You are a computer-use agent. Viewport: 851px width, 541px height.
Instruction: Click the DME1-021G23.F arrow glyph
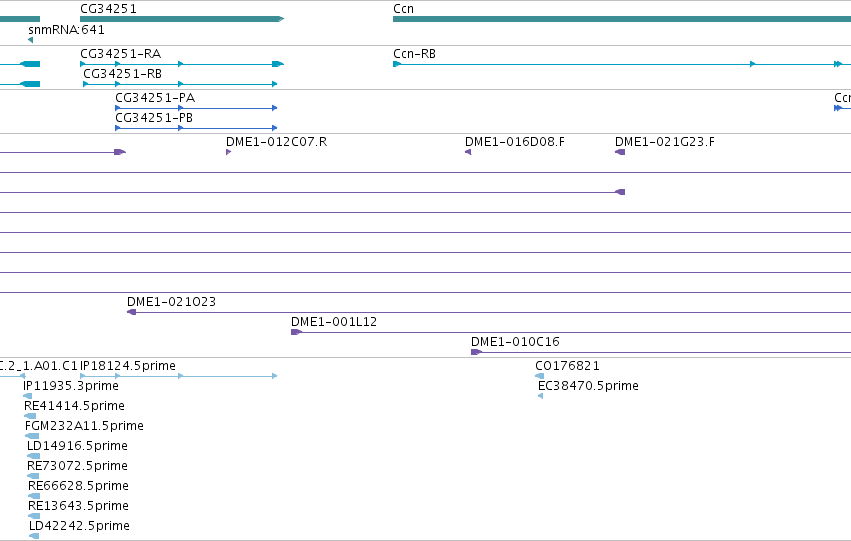coord(620,152)
